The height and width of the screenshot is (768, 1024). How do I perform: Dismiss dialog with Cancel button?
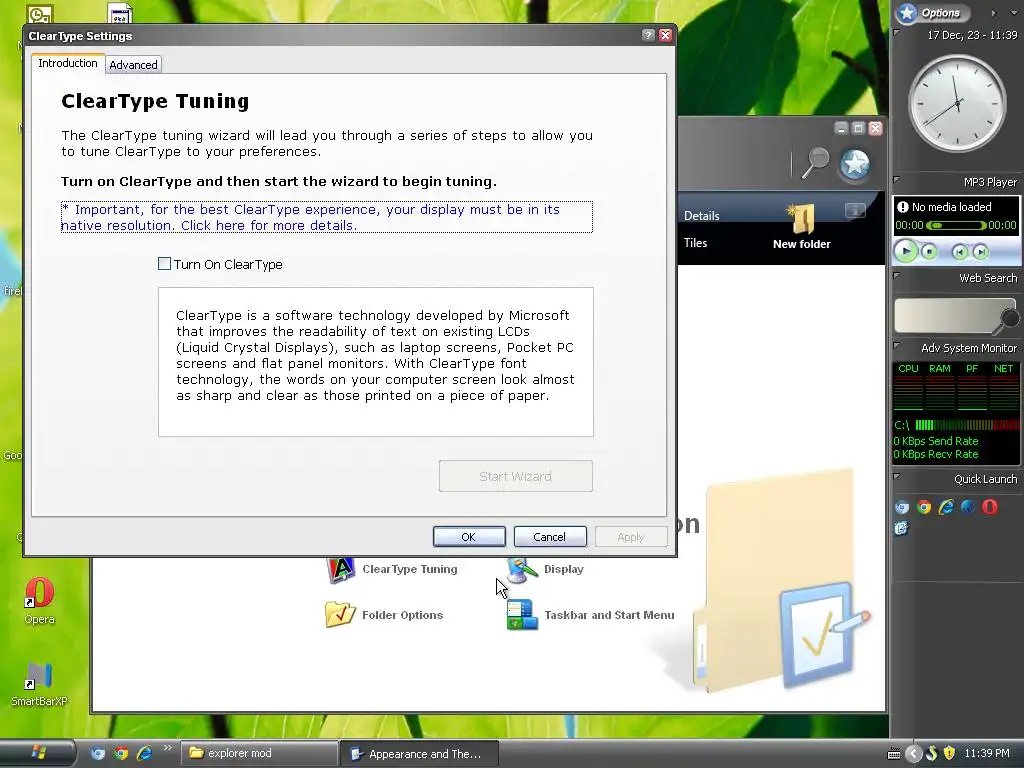[x=550, y=537]
